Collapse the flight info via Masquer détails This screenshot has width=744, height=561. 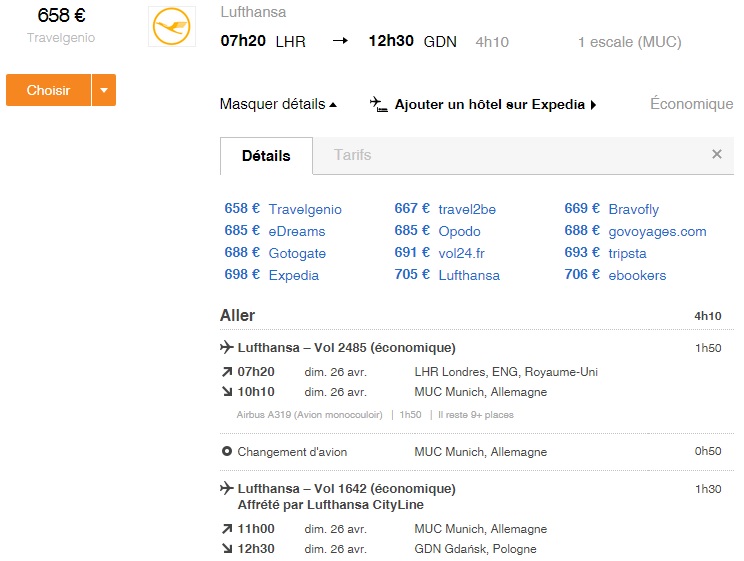pyautogui.click(x=278, y=104)
